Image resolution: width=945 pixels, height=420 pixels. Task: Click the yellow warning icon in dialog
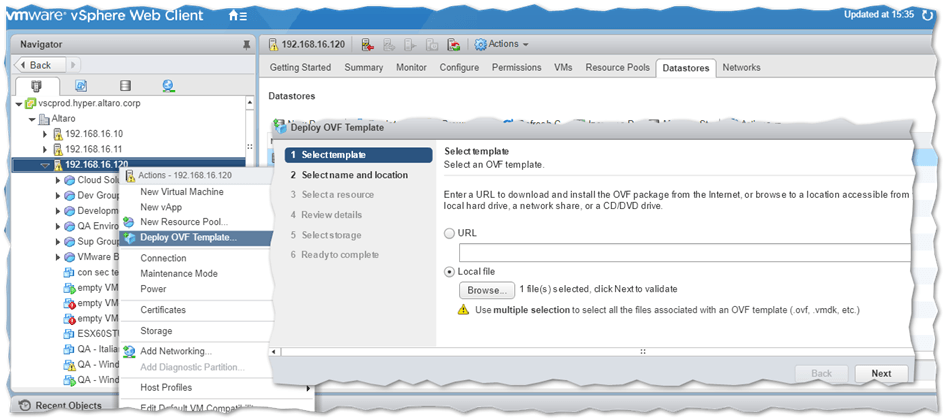463,310
